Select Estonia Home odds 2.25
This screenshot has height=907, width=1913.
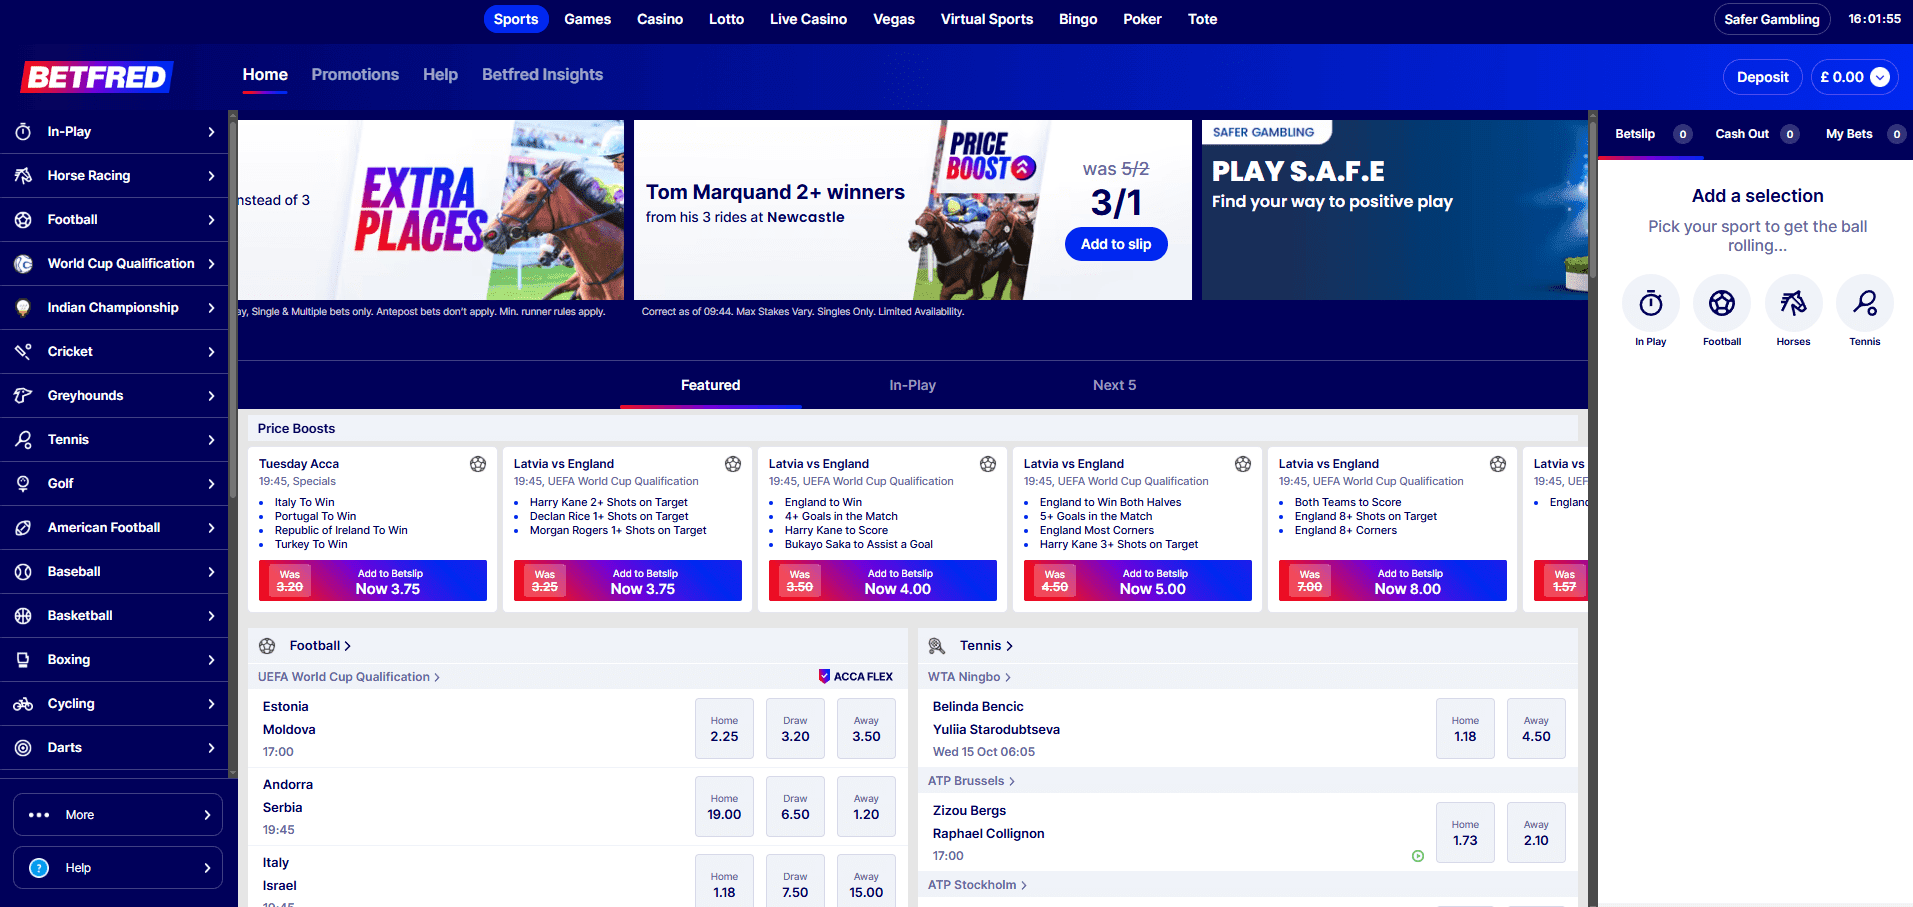pos(724,729)
